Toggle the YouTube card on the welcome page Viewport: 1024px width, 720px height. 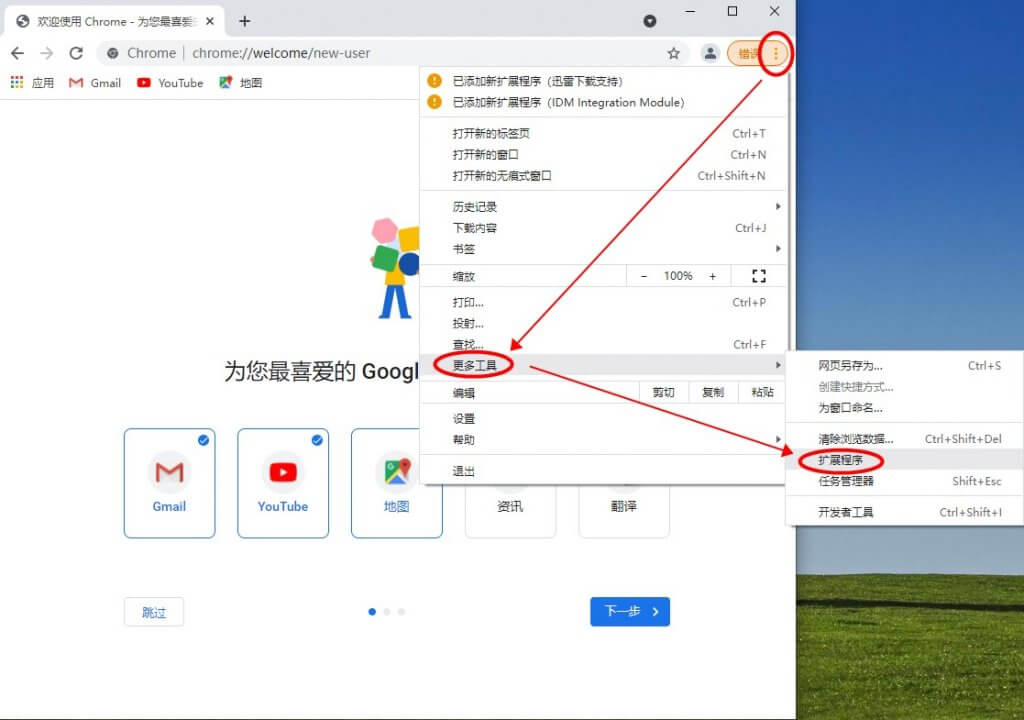pos(283,483)
